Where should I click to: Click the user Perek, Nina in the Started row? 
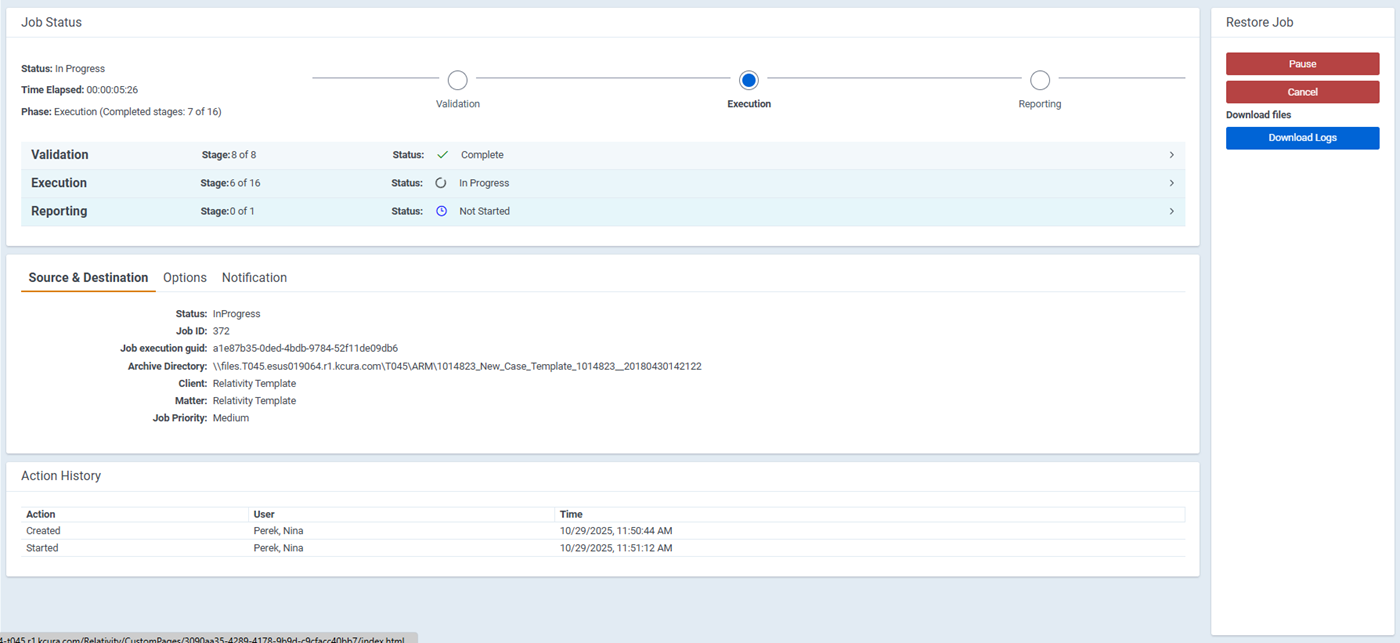click(277, 547)
